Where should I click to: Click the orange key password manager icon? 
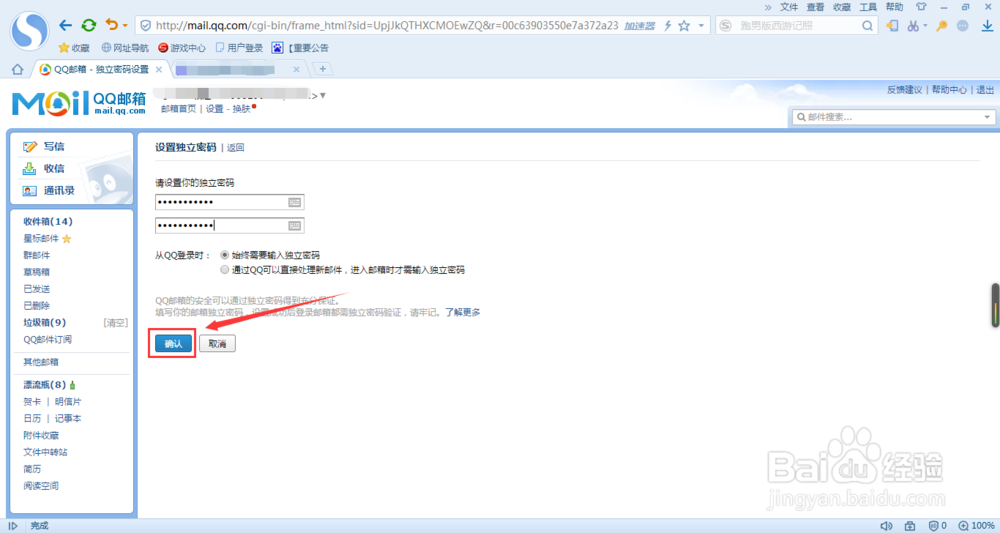941,26
